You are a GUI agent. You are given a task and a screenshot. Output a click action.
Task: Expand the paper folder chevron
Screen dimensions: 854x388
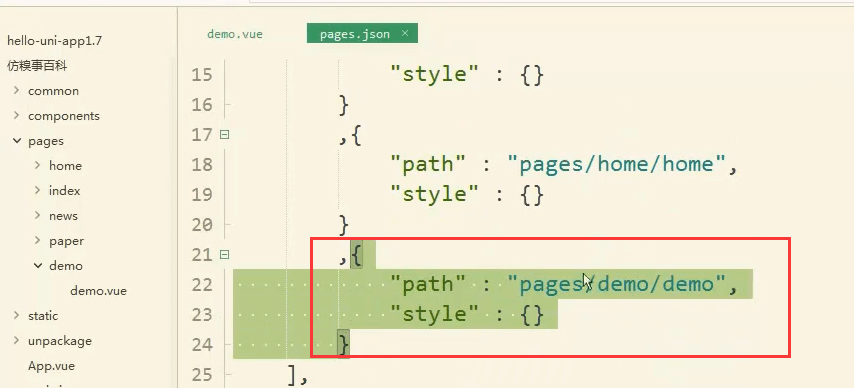[x=38, y=240]
